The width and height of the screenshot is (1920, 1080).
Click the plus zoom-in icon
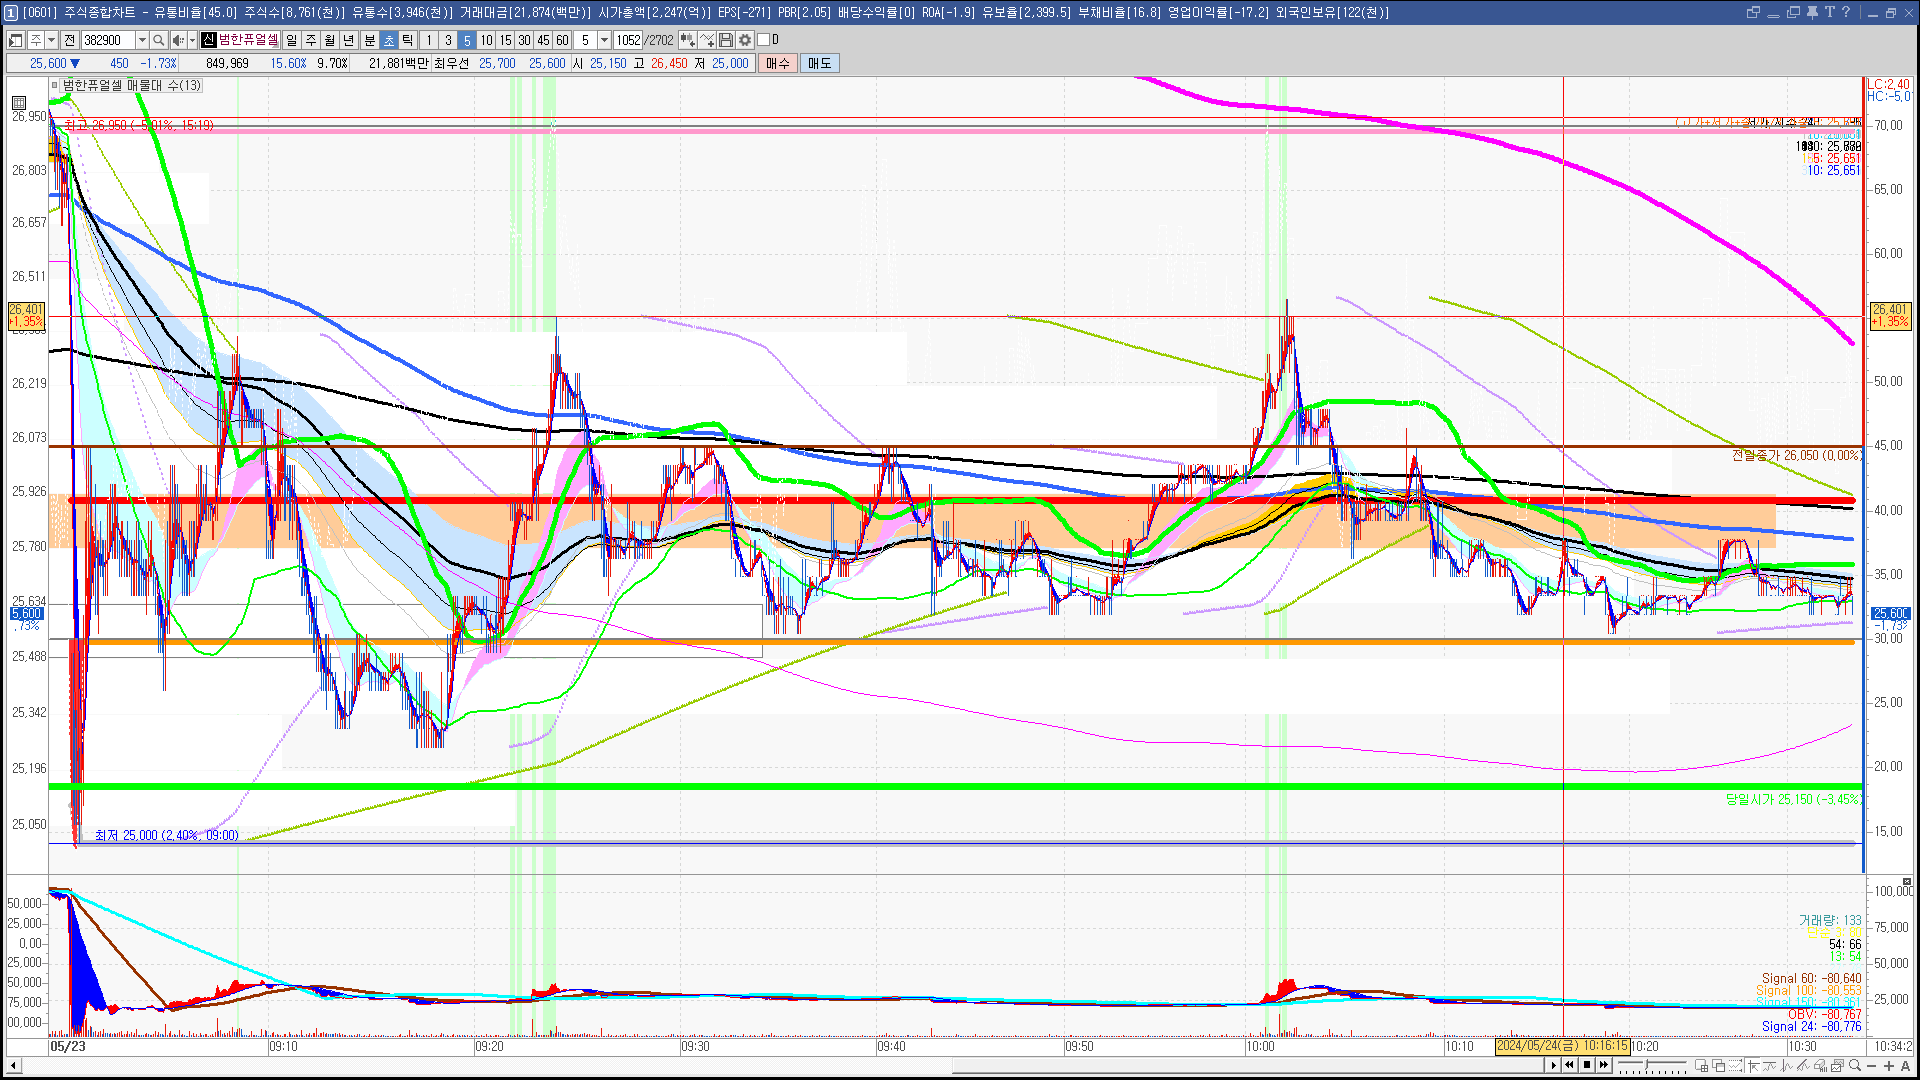[x=1889, y=1066]
